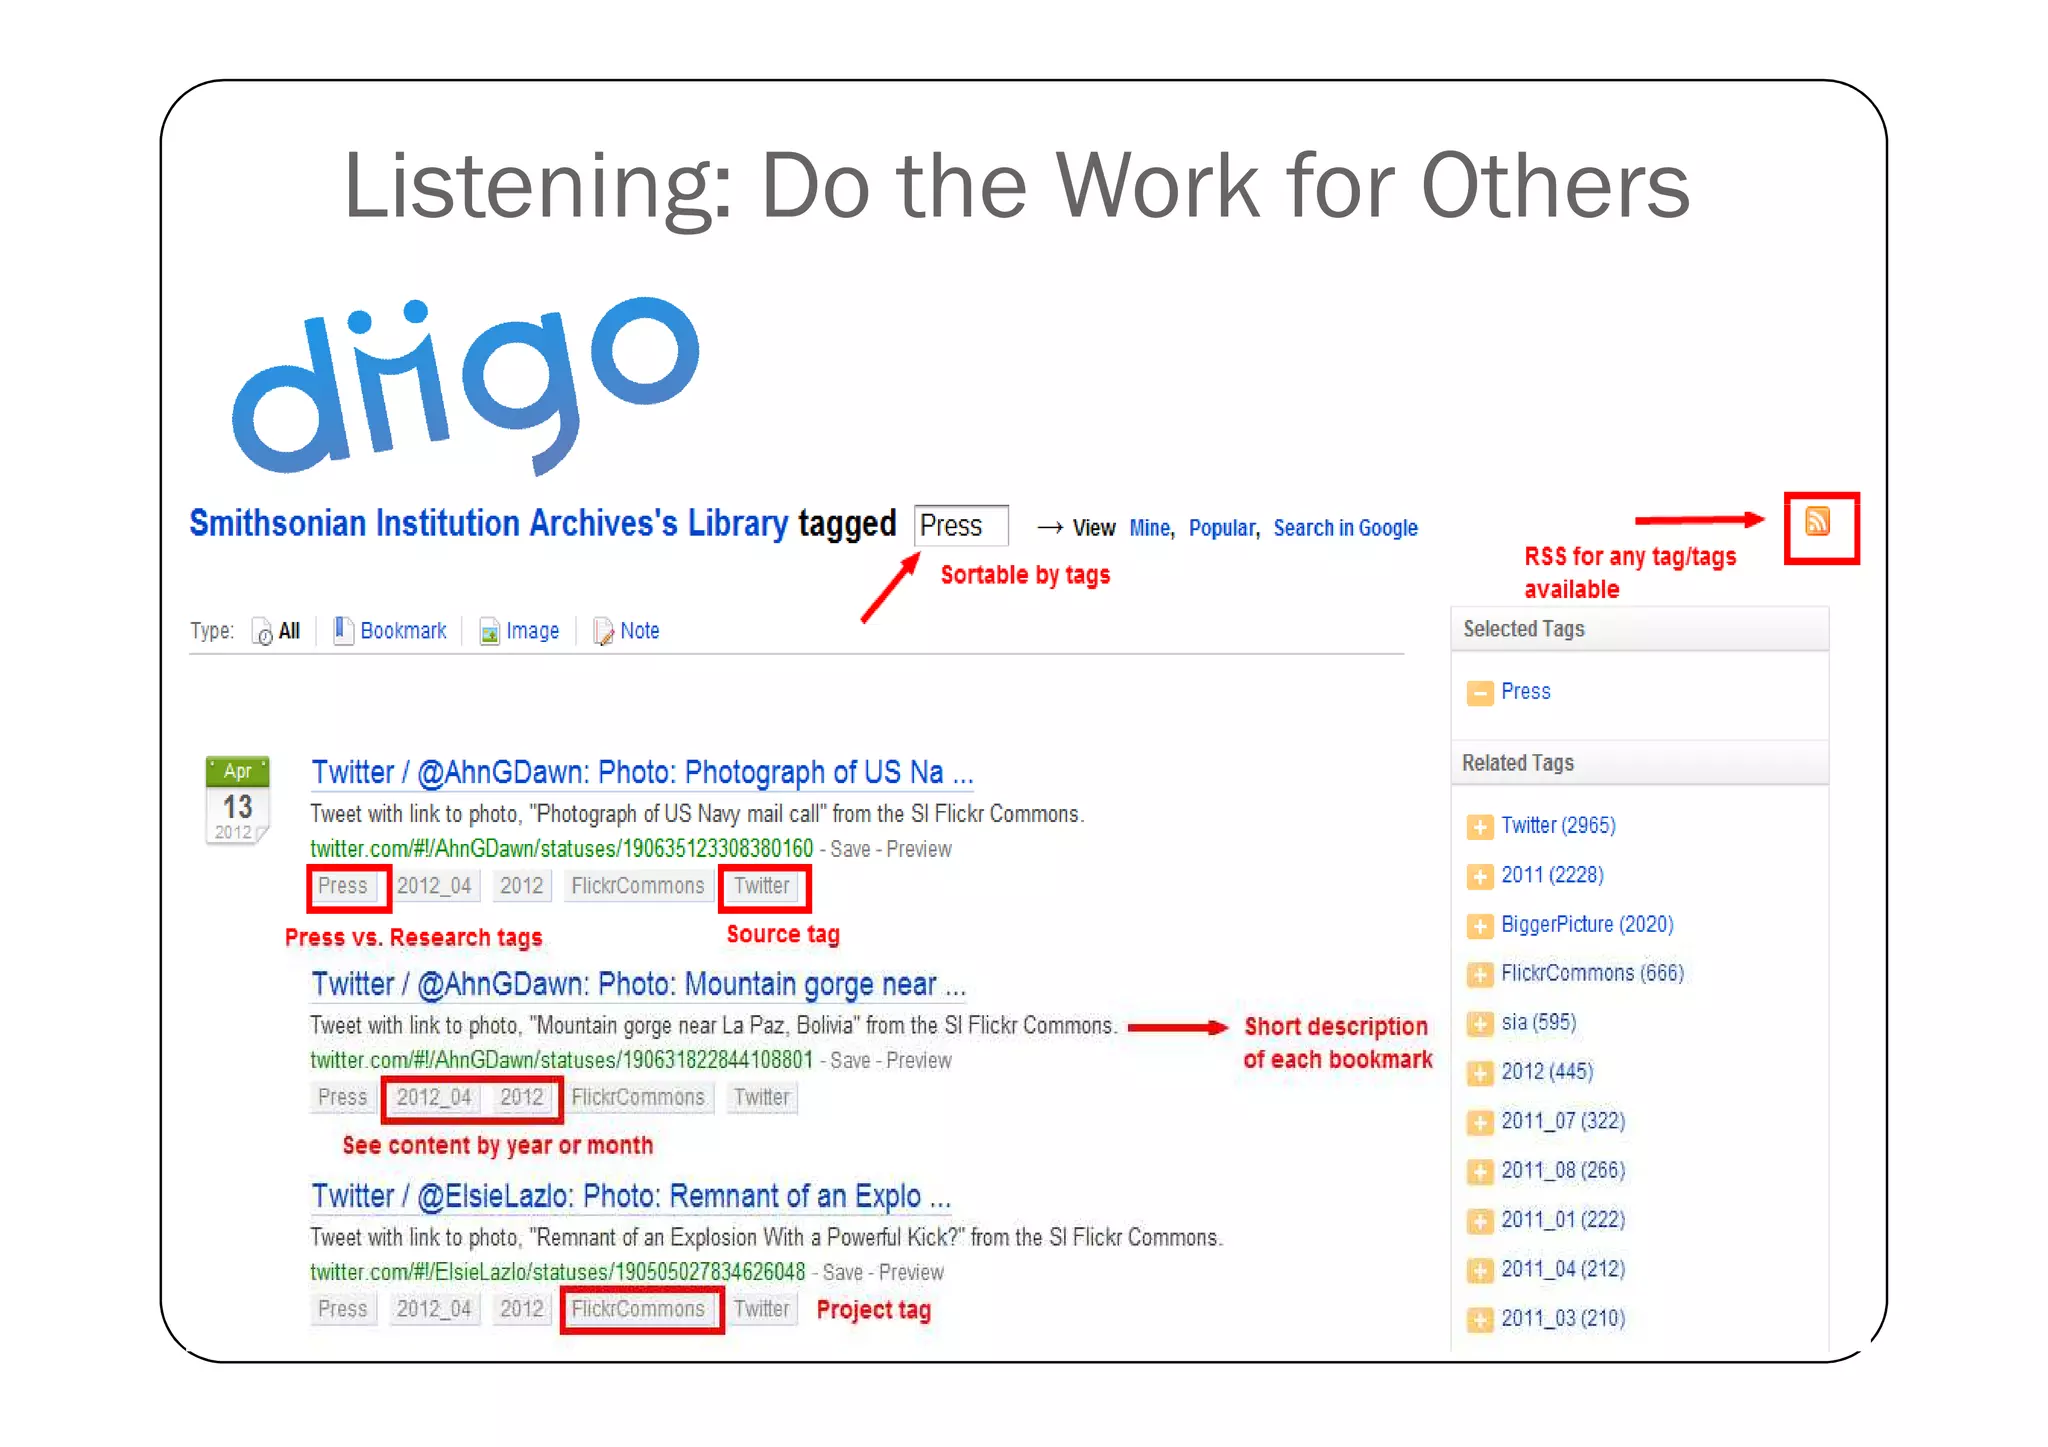The height and width of the screenshot is (1447, 2048).
Task: Preview the Photograph of US Navy bookmark
Action: tap(919, 849)
